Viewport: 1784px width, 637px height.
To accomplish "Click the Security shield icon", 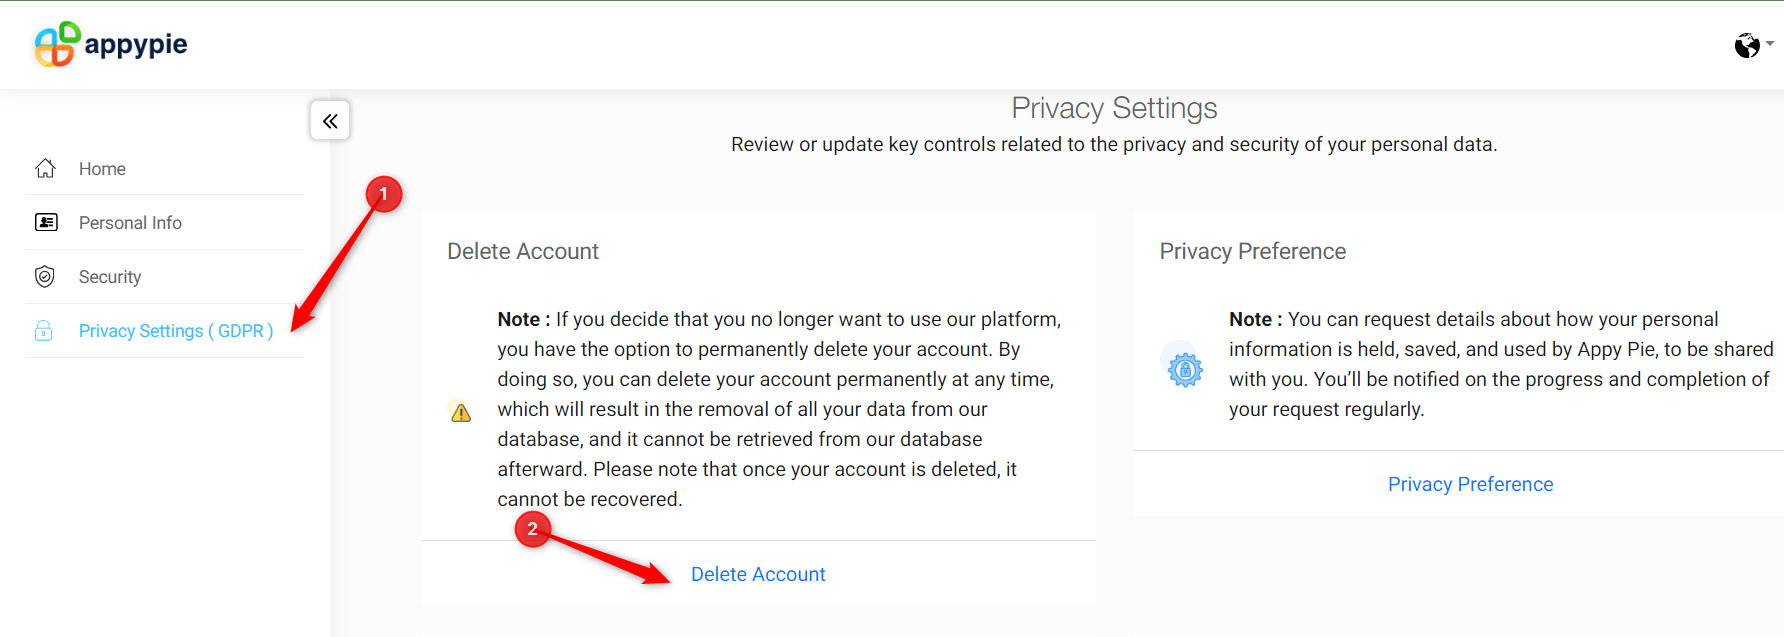I will (x=46, y=276).
